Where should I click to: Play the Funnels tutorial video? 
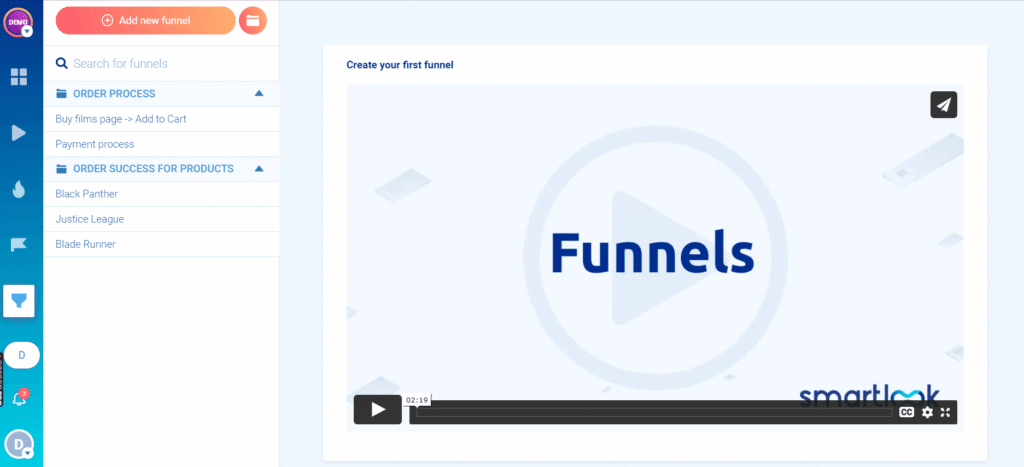377,409
